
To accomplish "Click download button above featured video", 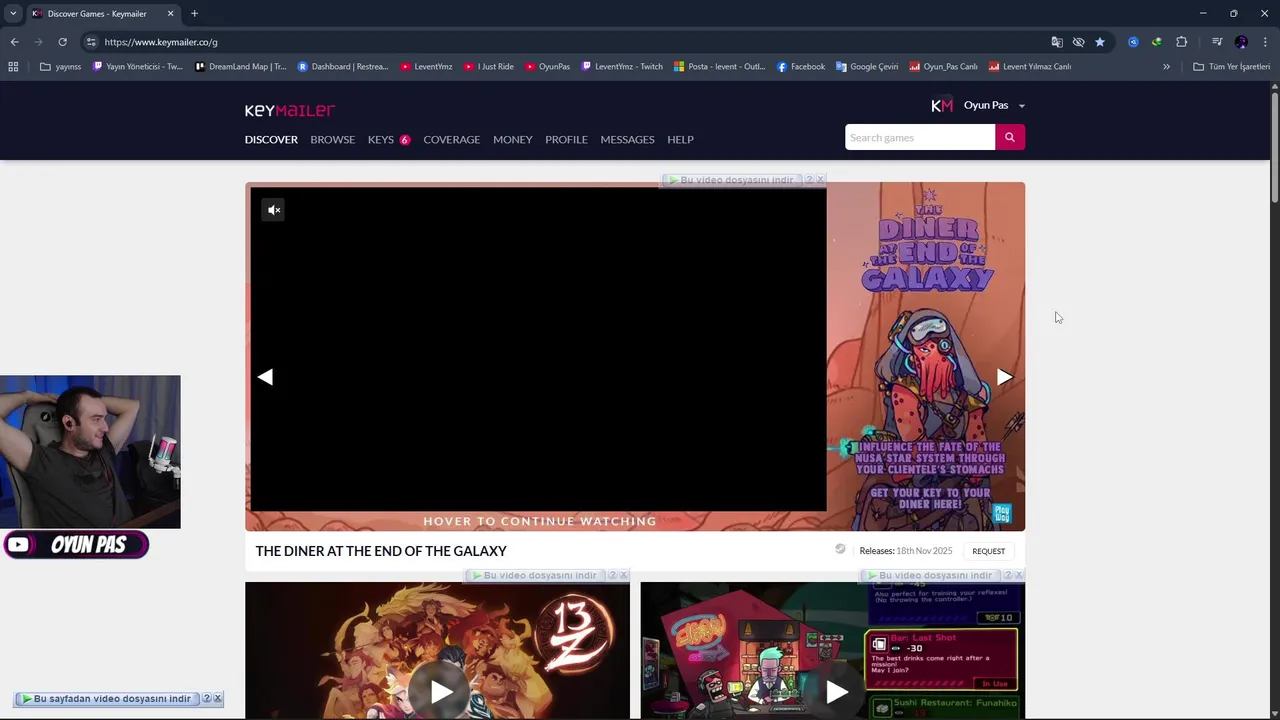I will tap(732, 180).
